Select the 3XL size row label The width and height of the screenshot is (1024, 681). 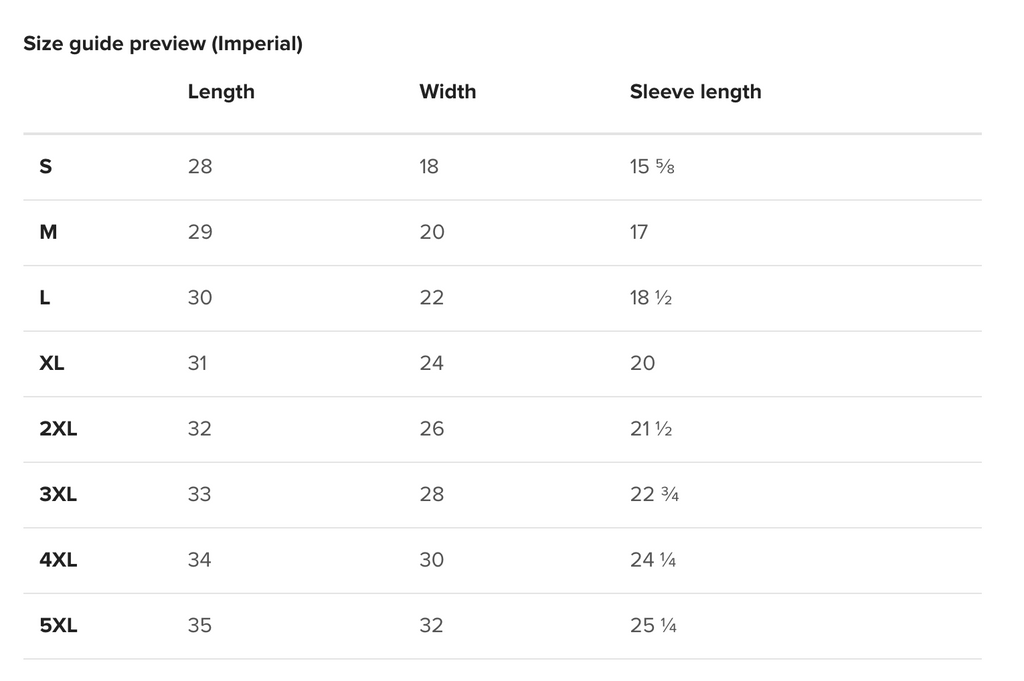[x=58, y=495]
